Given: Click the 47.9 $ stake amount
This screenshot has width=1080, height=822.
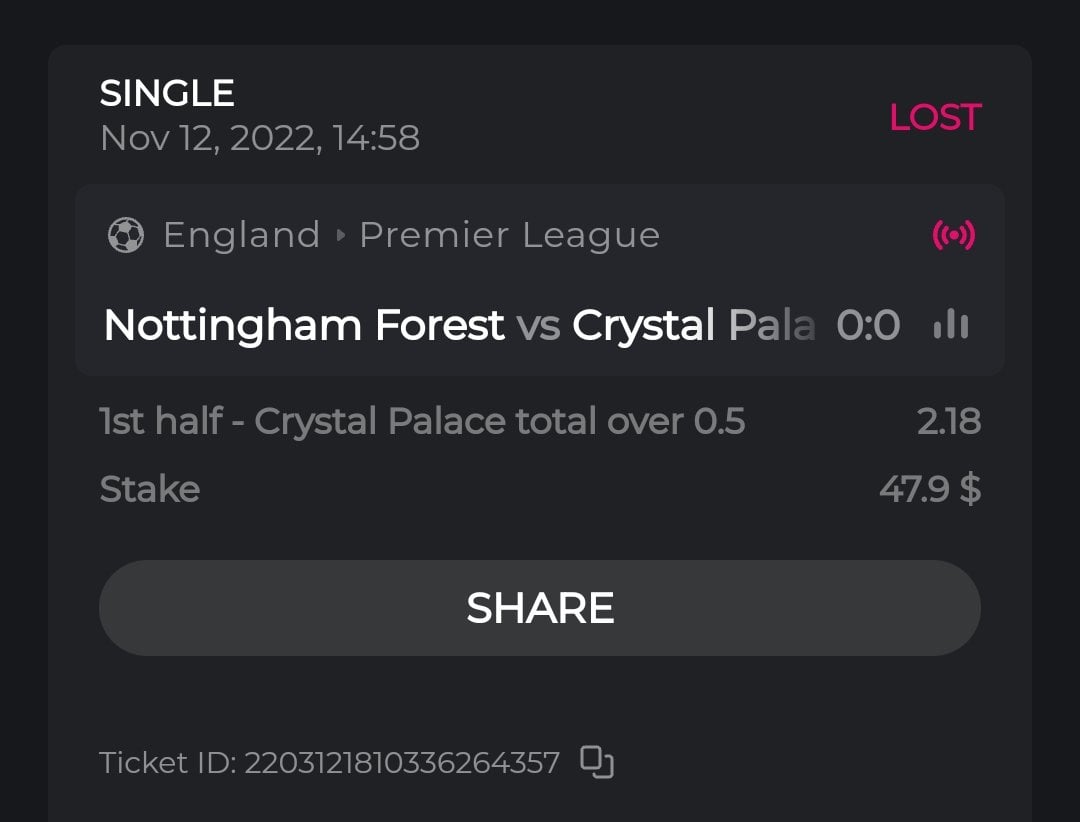Looking at the screenshot, I should tap(929, 489).
